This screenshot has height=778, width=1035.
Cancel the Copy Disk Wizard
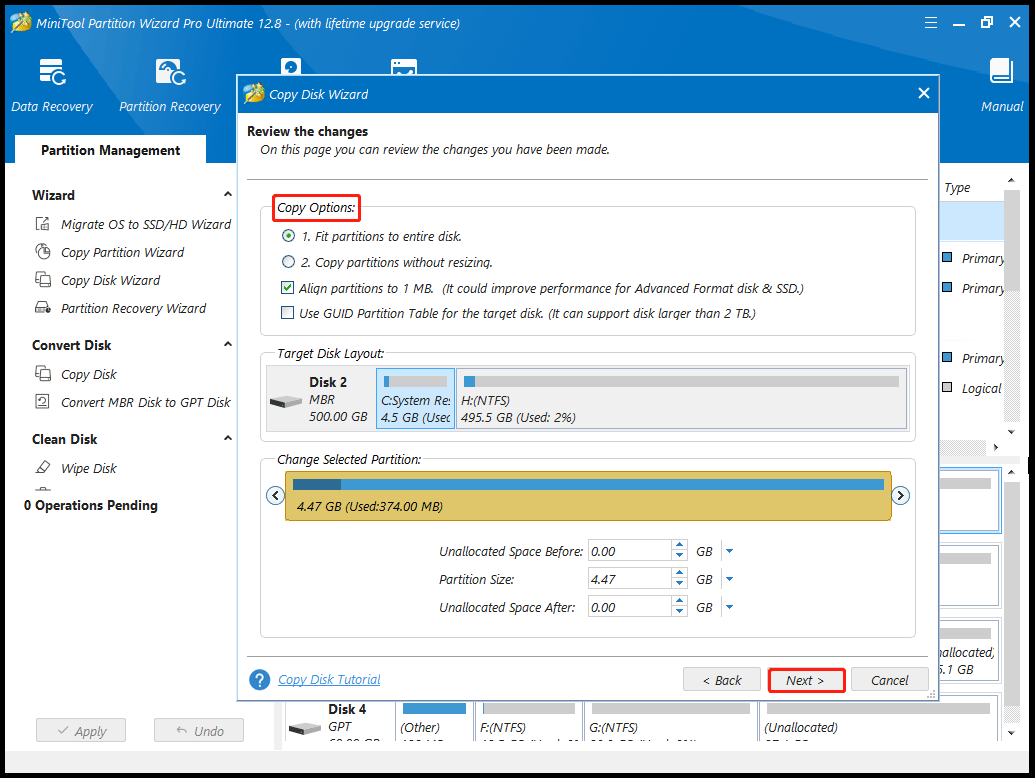[890, 680]
